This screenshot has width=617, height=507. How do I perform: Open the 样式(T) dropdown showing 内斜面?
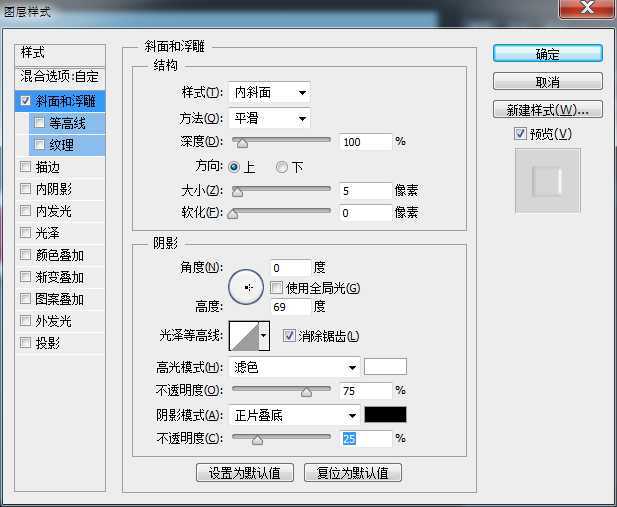coord(270,93)
